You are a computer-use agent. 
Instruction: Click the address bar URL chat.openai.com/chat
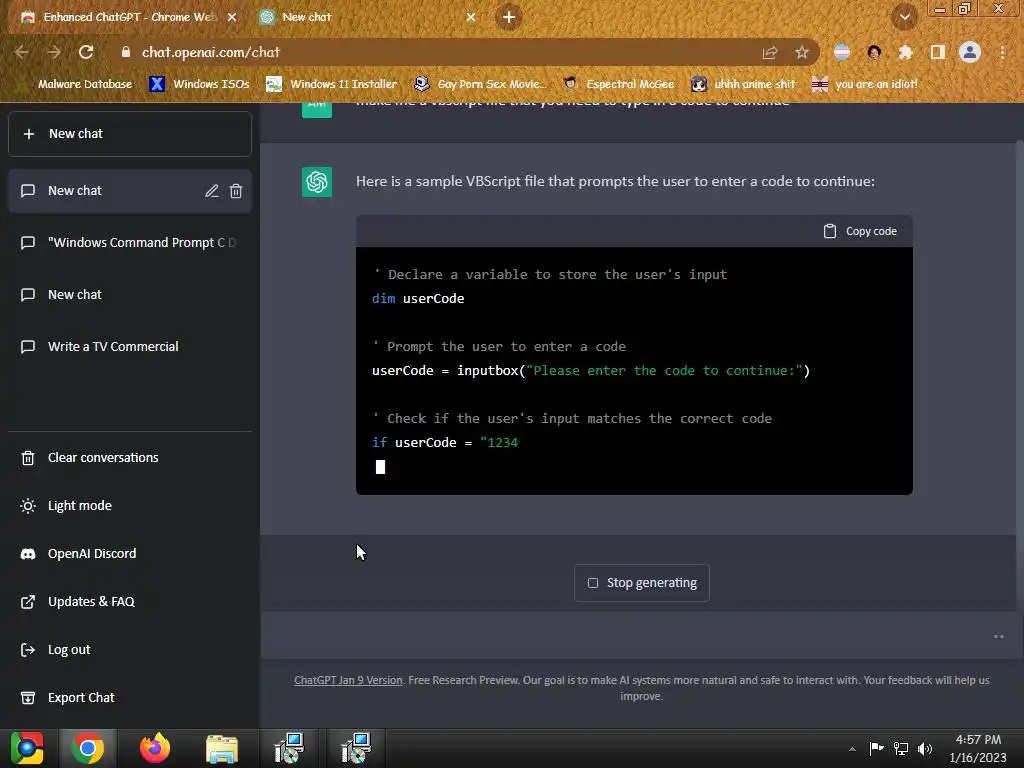click(x=211, y=52)
